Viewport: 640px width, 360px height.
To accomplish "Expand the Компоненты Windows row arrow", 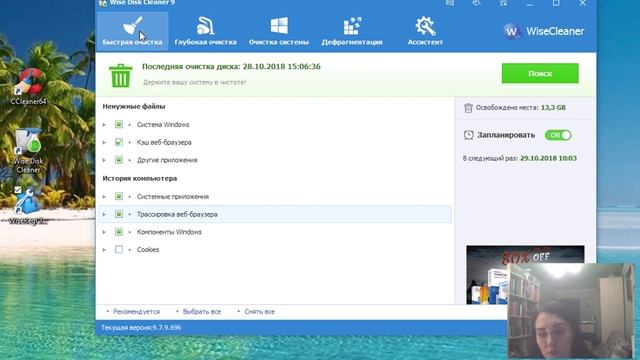I will click(x=104, y=232).
